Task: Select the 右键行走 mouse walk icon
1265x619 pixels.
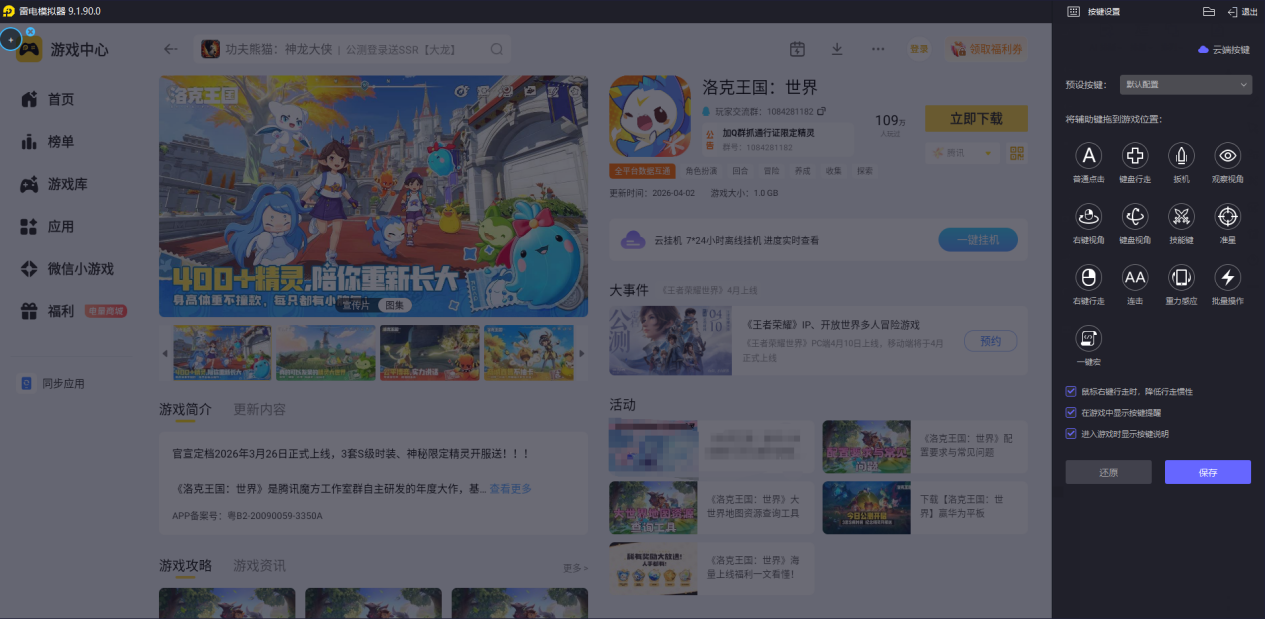Action: pyautogui.click(x=1088, y=277)
